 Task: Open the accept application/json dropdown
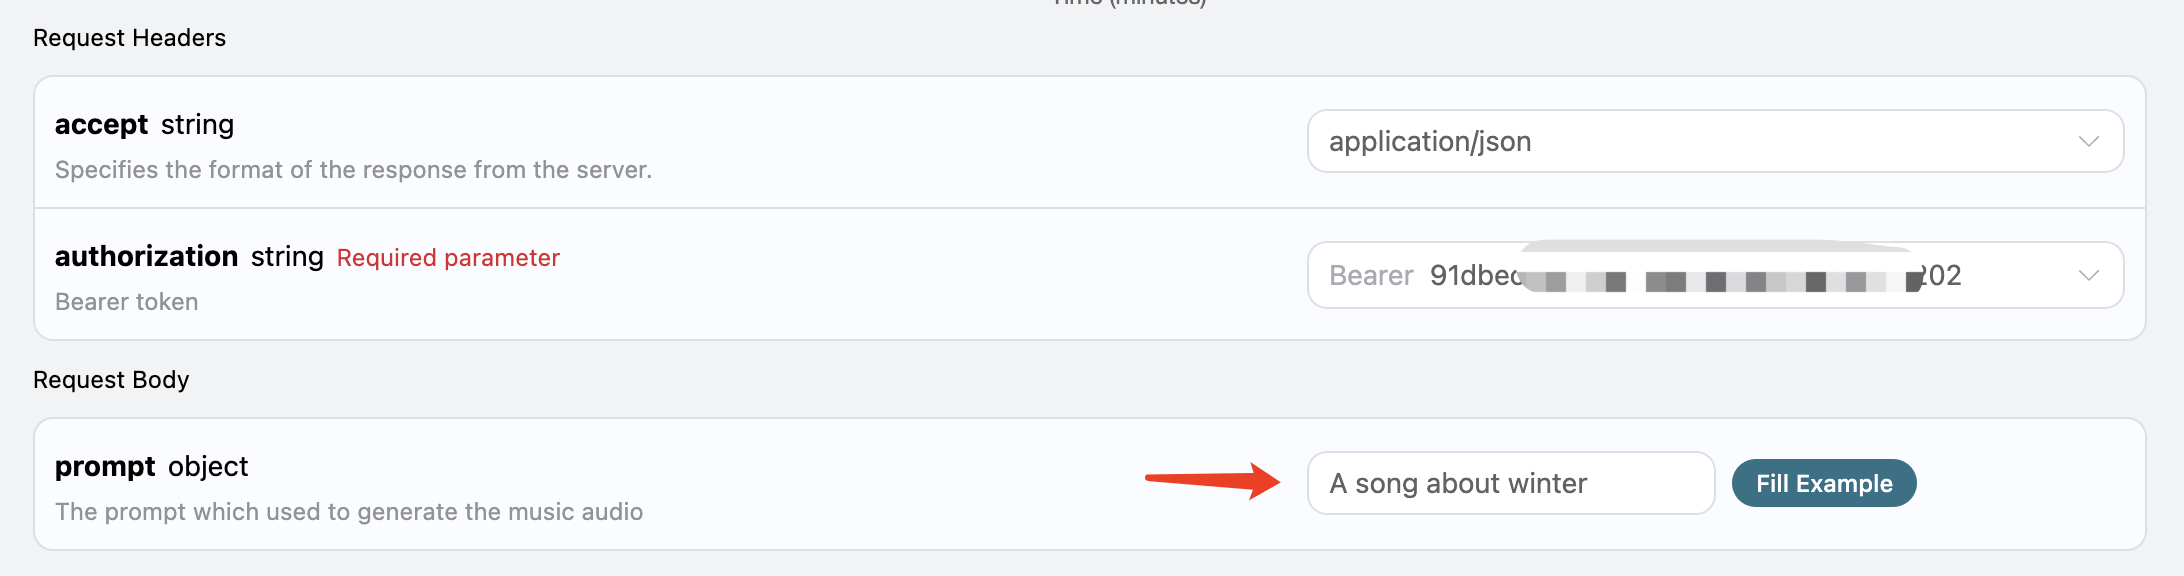point(1700,142)
